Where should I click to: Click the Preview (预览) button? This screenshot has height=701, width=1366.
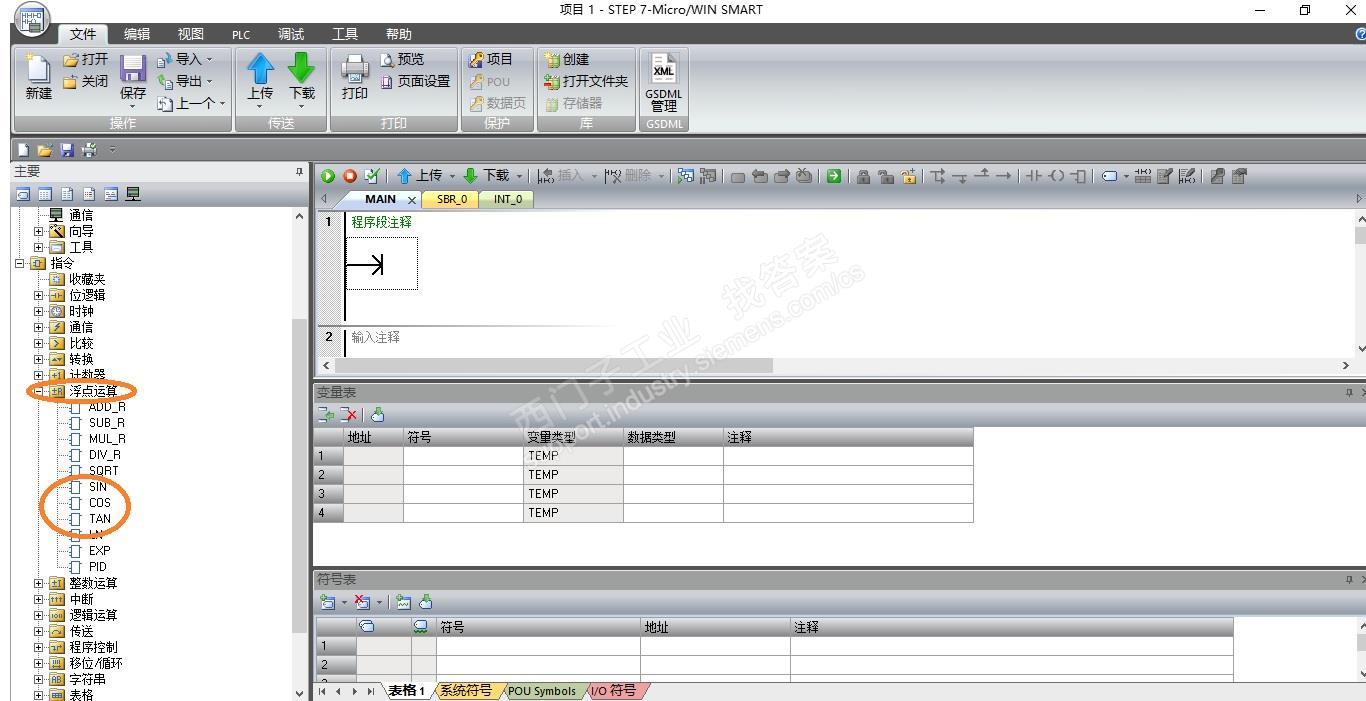[x=402, y=60]
